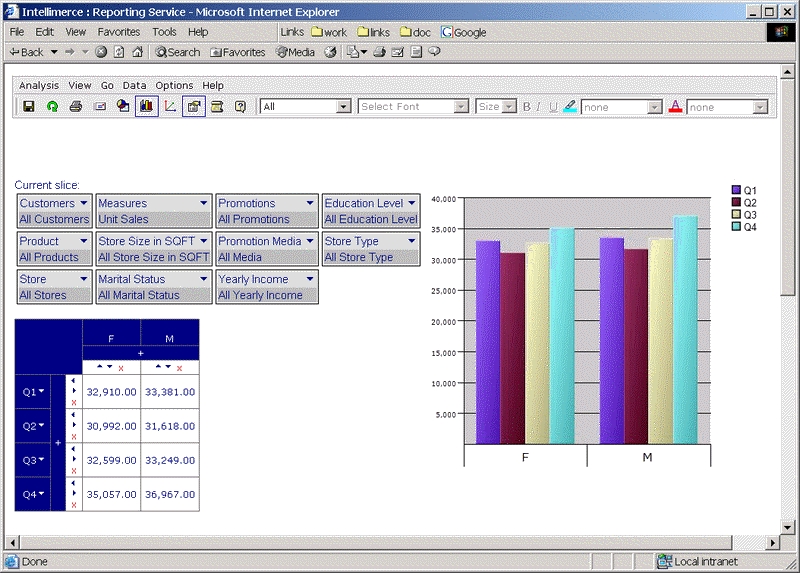Open the Size dropdown

509,107
